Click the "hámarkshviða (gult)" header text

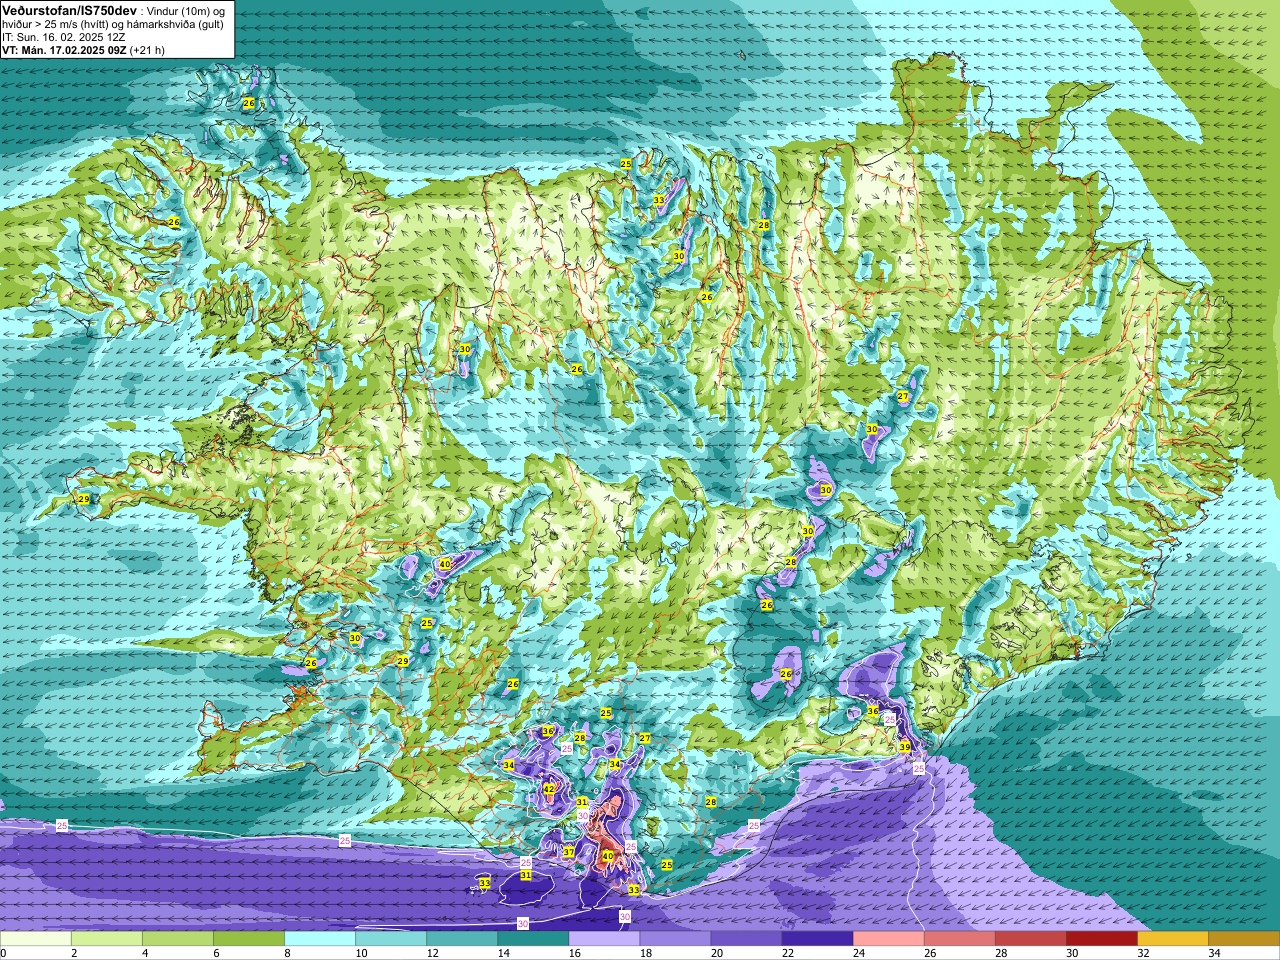176,24
